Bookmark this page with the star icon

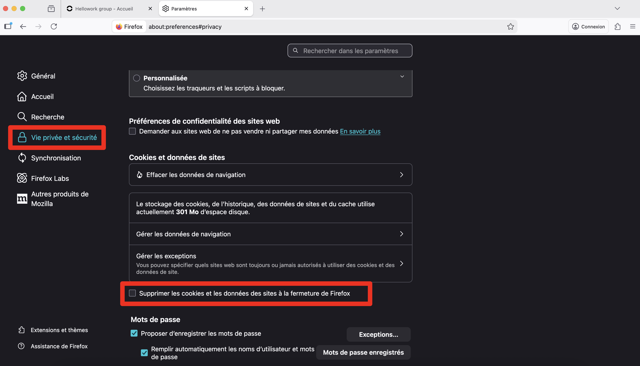[x=510, y=27]
